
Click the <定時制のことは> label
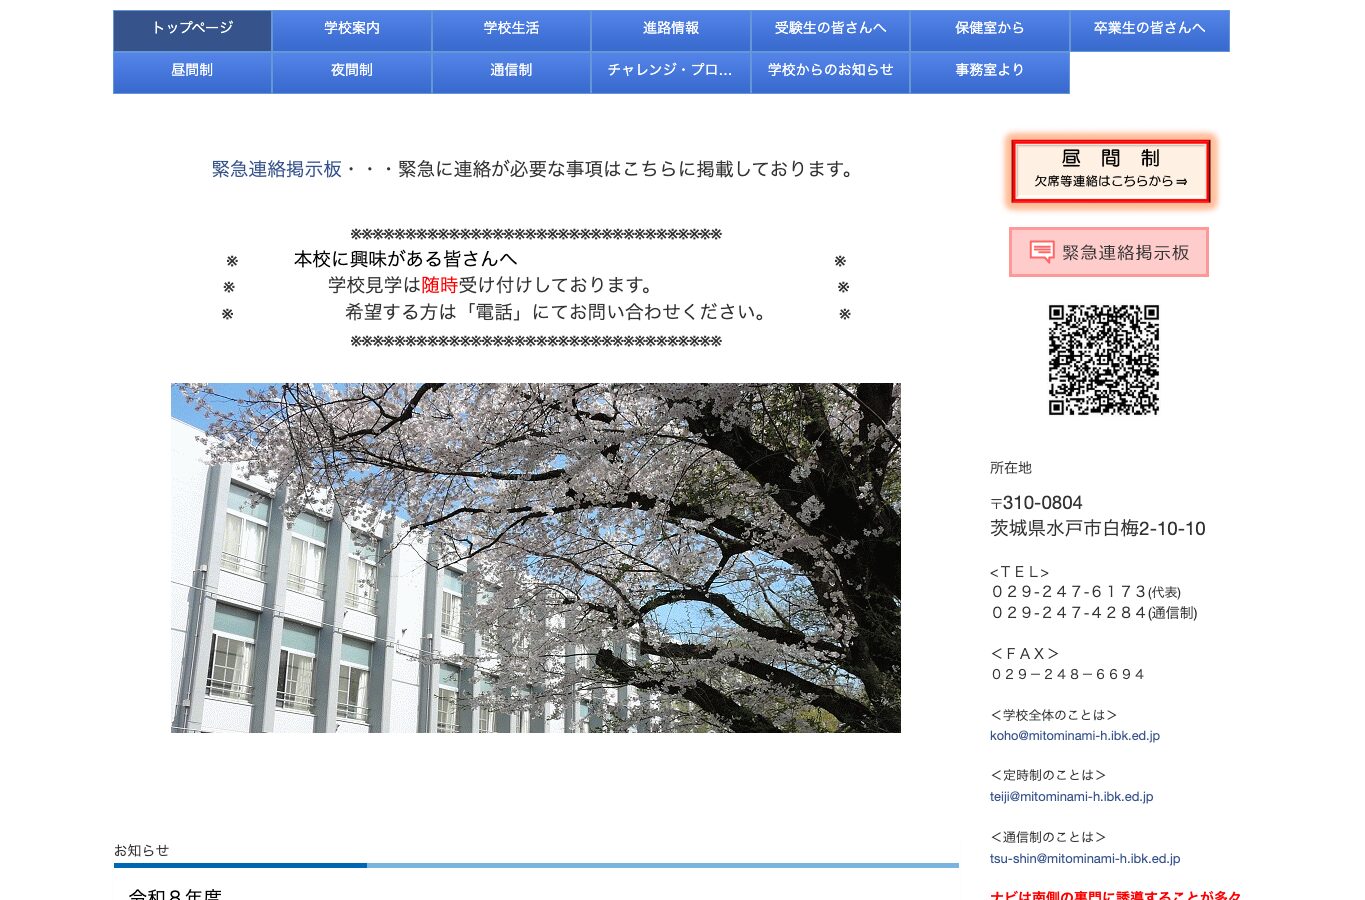click(1048, 775)
